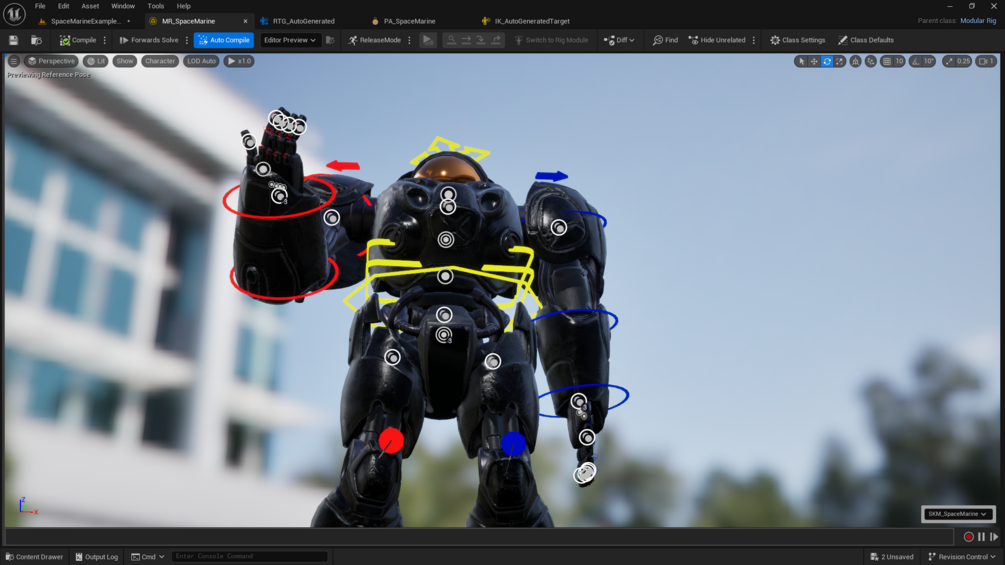Switch to SpaceMarineExample tab

point(85,21)
